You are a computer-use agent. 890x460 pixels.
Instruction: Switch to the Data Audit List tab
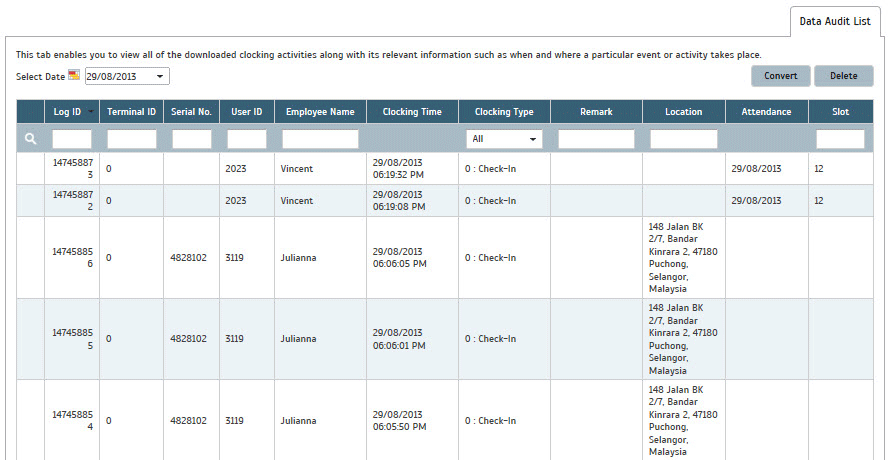coord(835,21)
